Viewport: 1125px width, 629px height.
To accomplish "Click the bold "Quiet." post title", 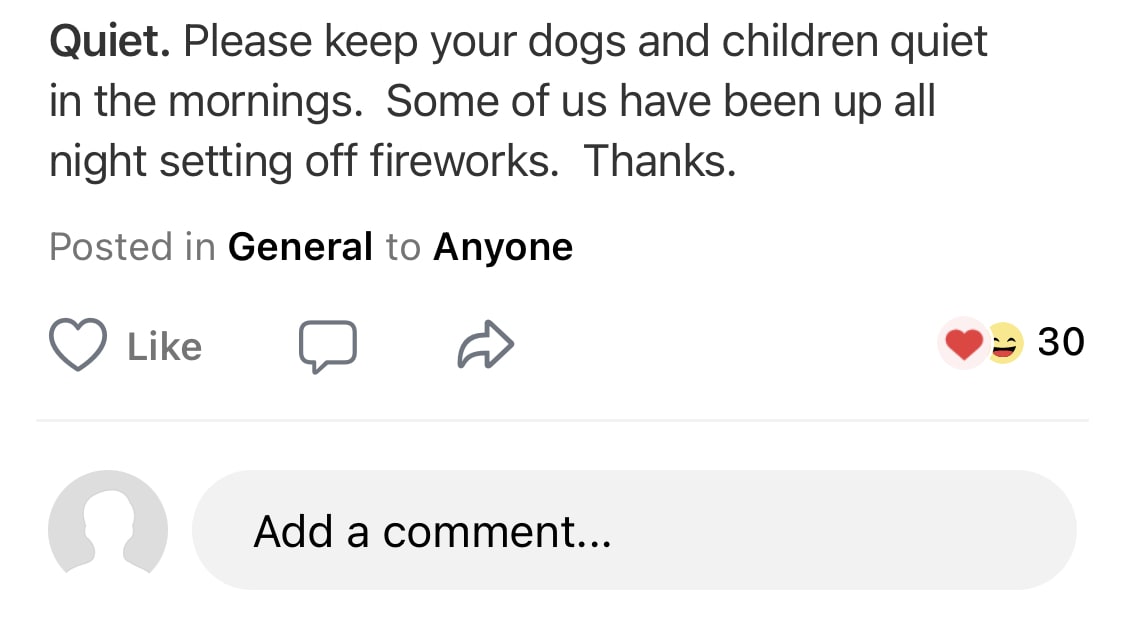I will (110, 41).
